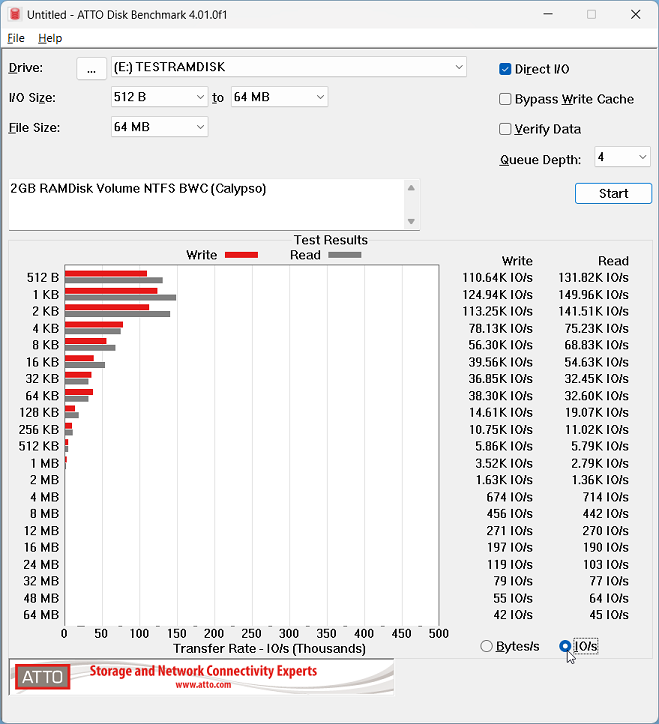Minimize the ATTO Disk Benchmark window
Screen dimensions: 659x724
[x=548, y=14]
